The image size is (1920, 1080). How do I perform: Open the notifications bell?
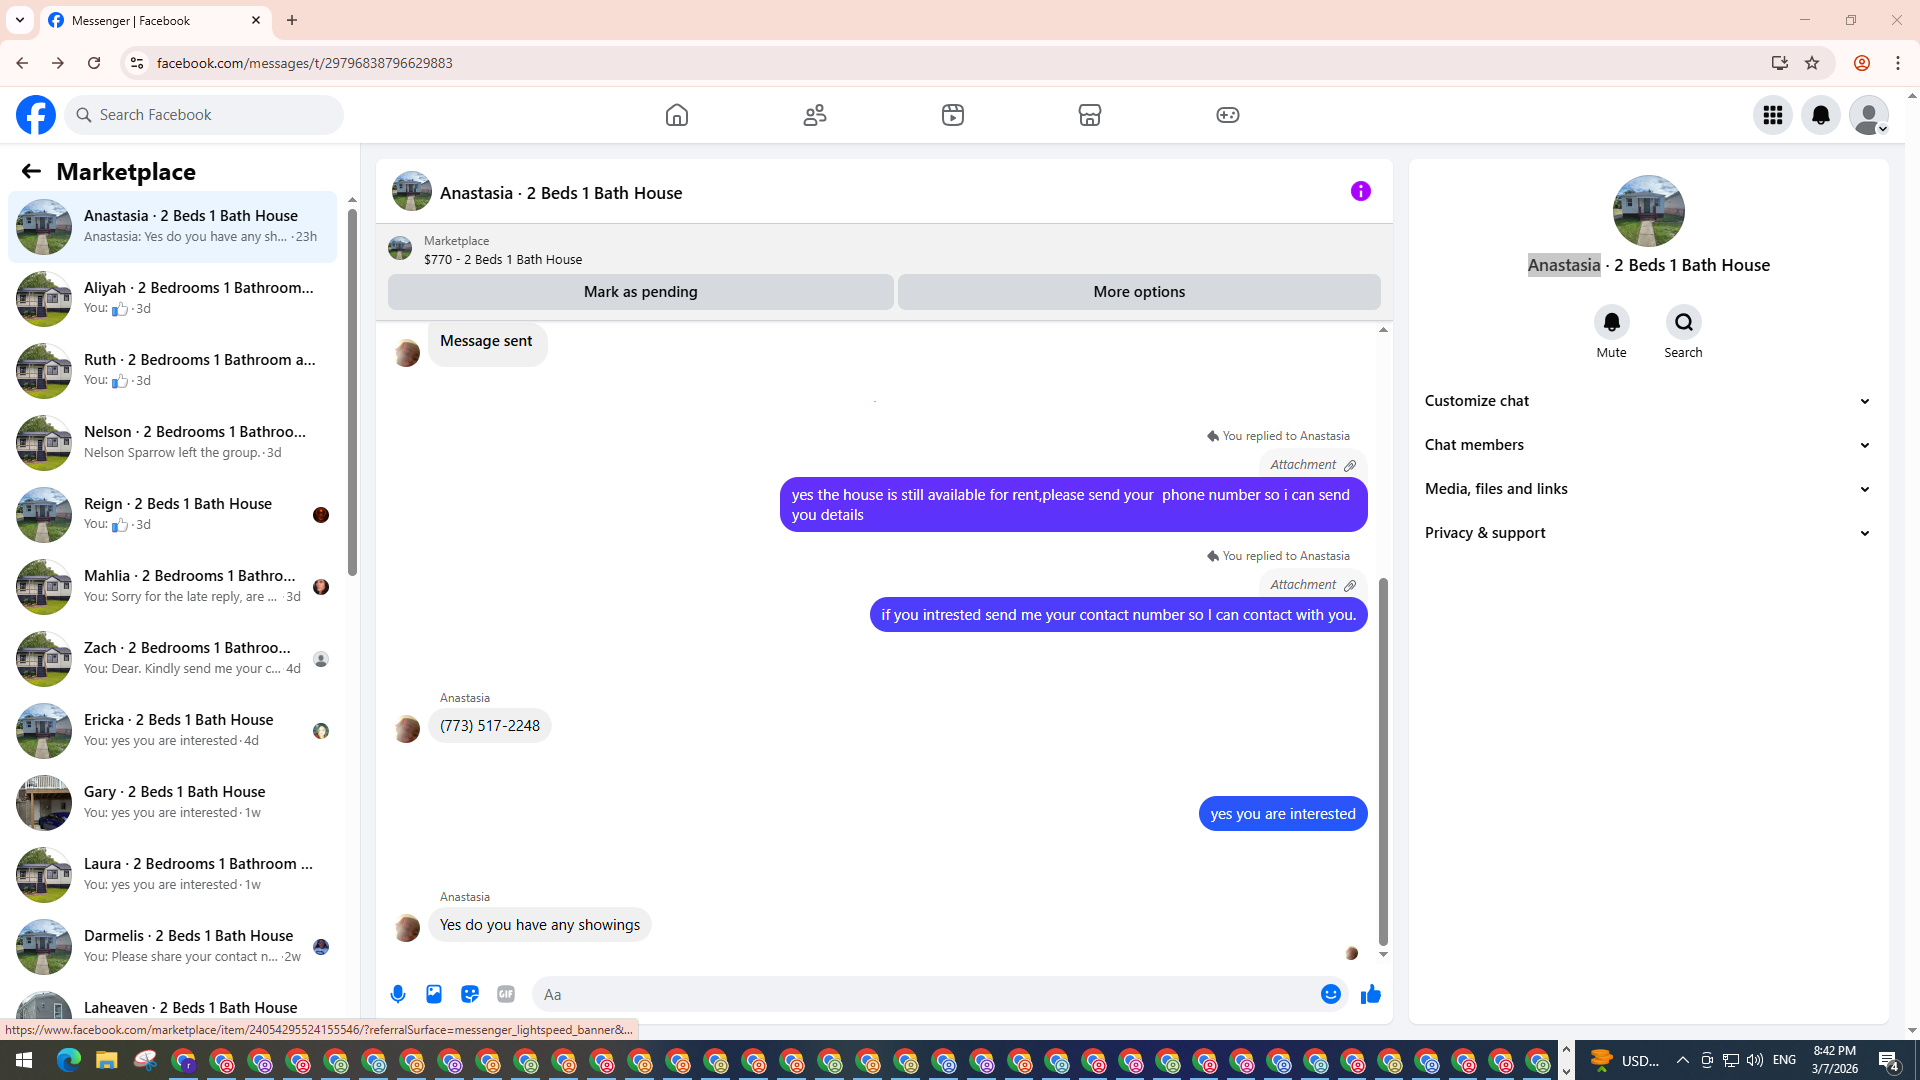coord(1821,115)
